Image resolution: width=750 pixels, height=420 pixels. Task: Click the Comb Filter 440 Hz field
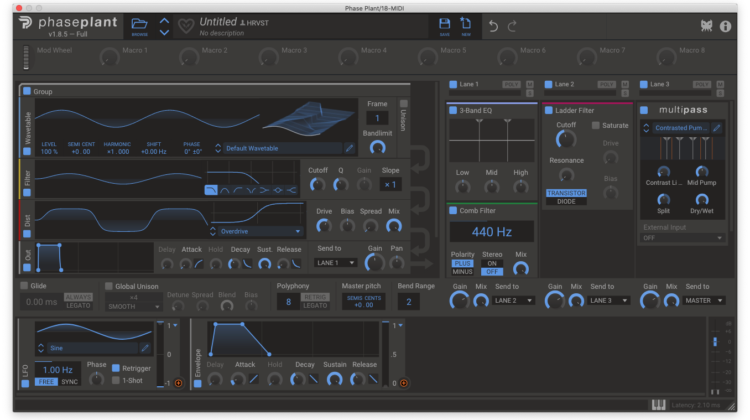[492, 232]
